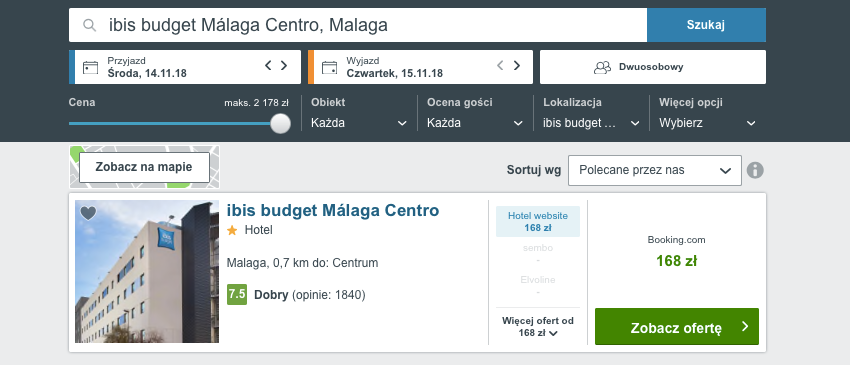The height and width of the screenshot is (365, 850).
Task: Move arrival date to previous day
Action: [x=268, y=66]
